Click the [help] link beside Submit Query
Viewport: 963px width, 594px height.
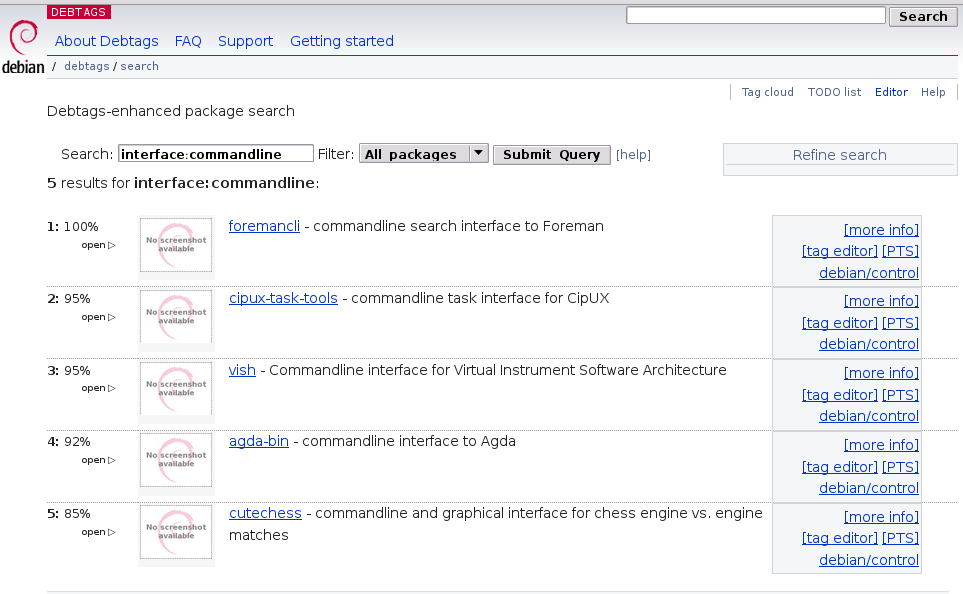coord(633,155)
